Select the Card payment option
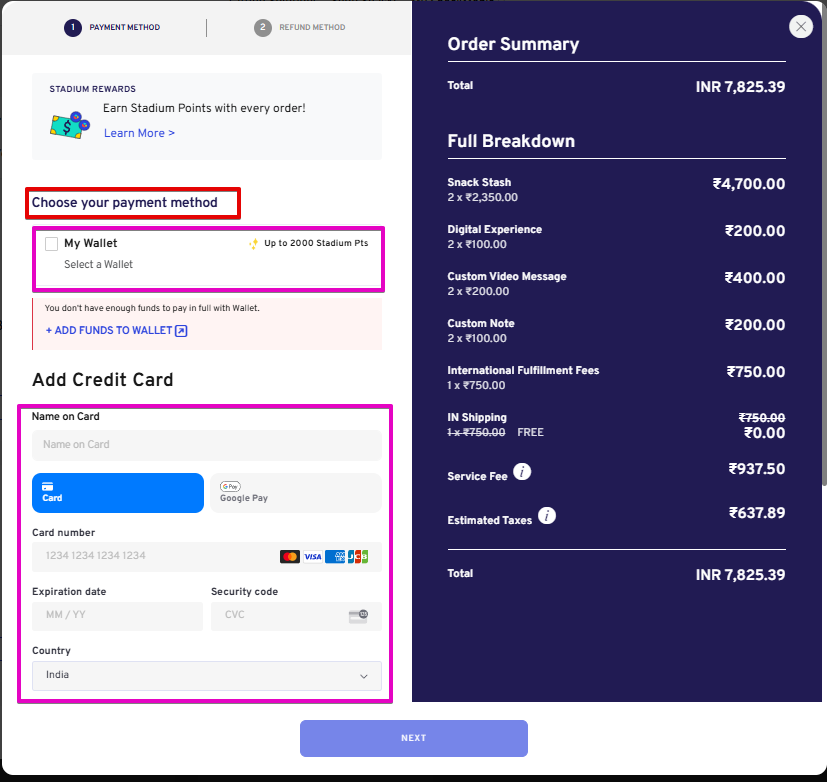The width and height of the screenshot is (827, 782). coord(118,493)
